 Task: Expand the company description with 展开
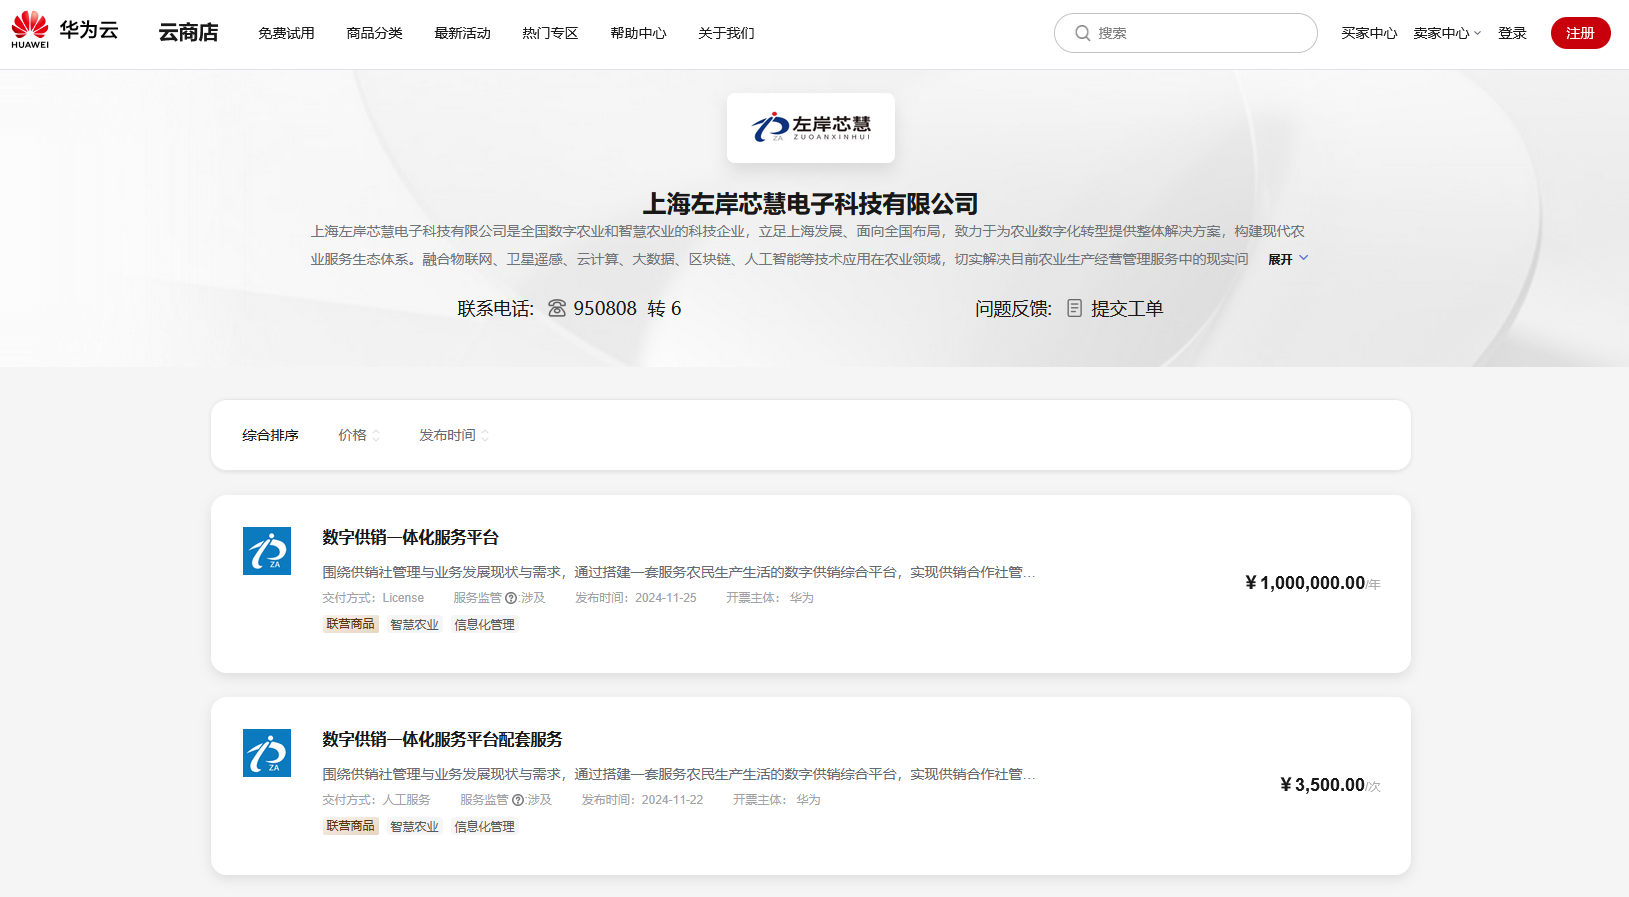click(1288, 259)
